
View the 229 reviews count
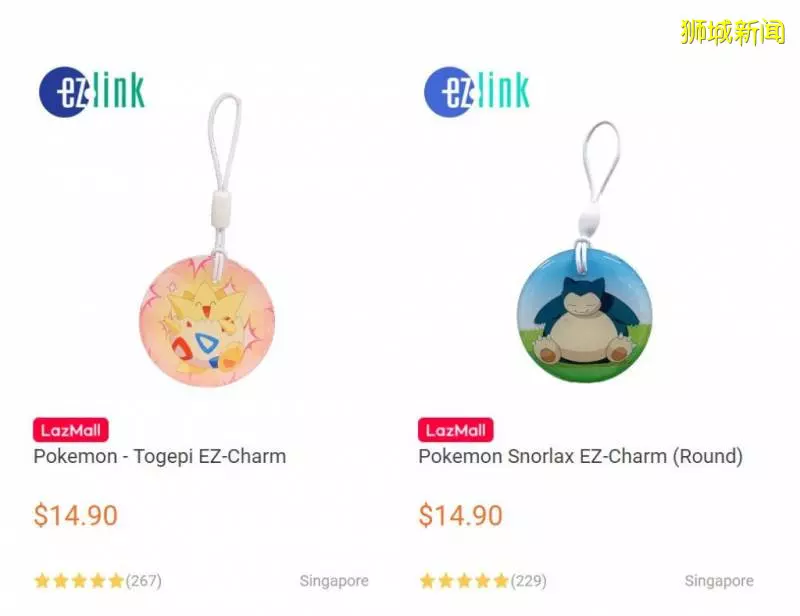tap(529, 581)
